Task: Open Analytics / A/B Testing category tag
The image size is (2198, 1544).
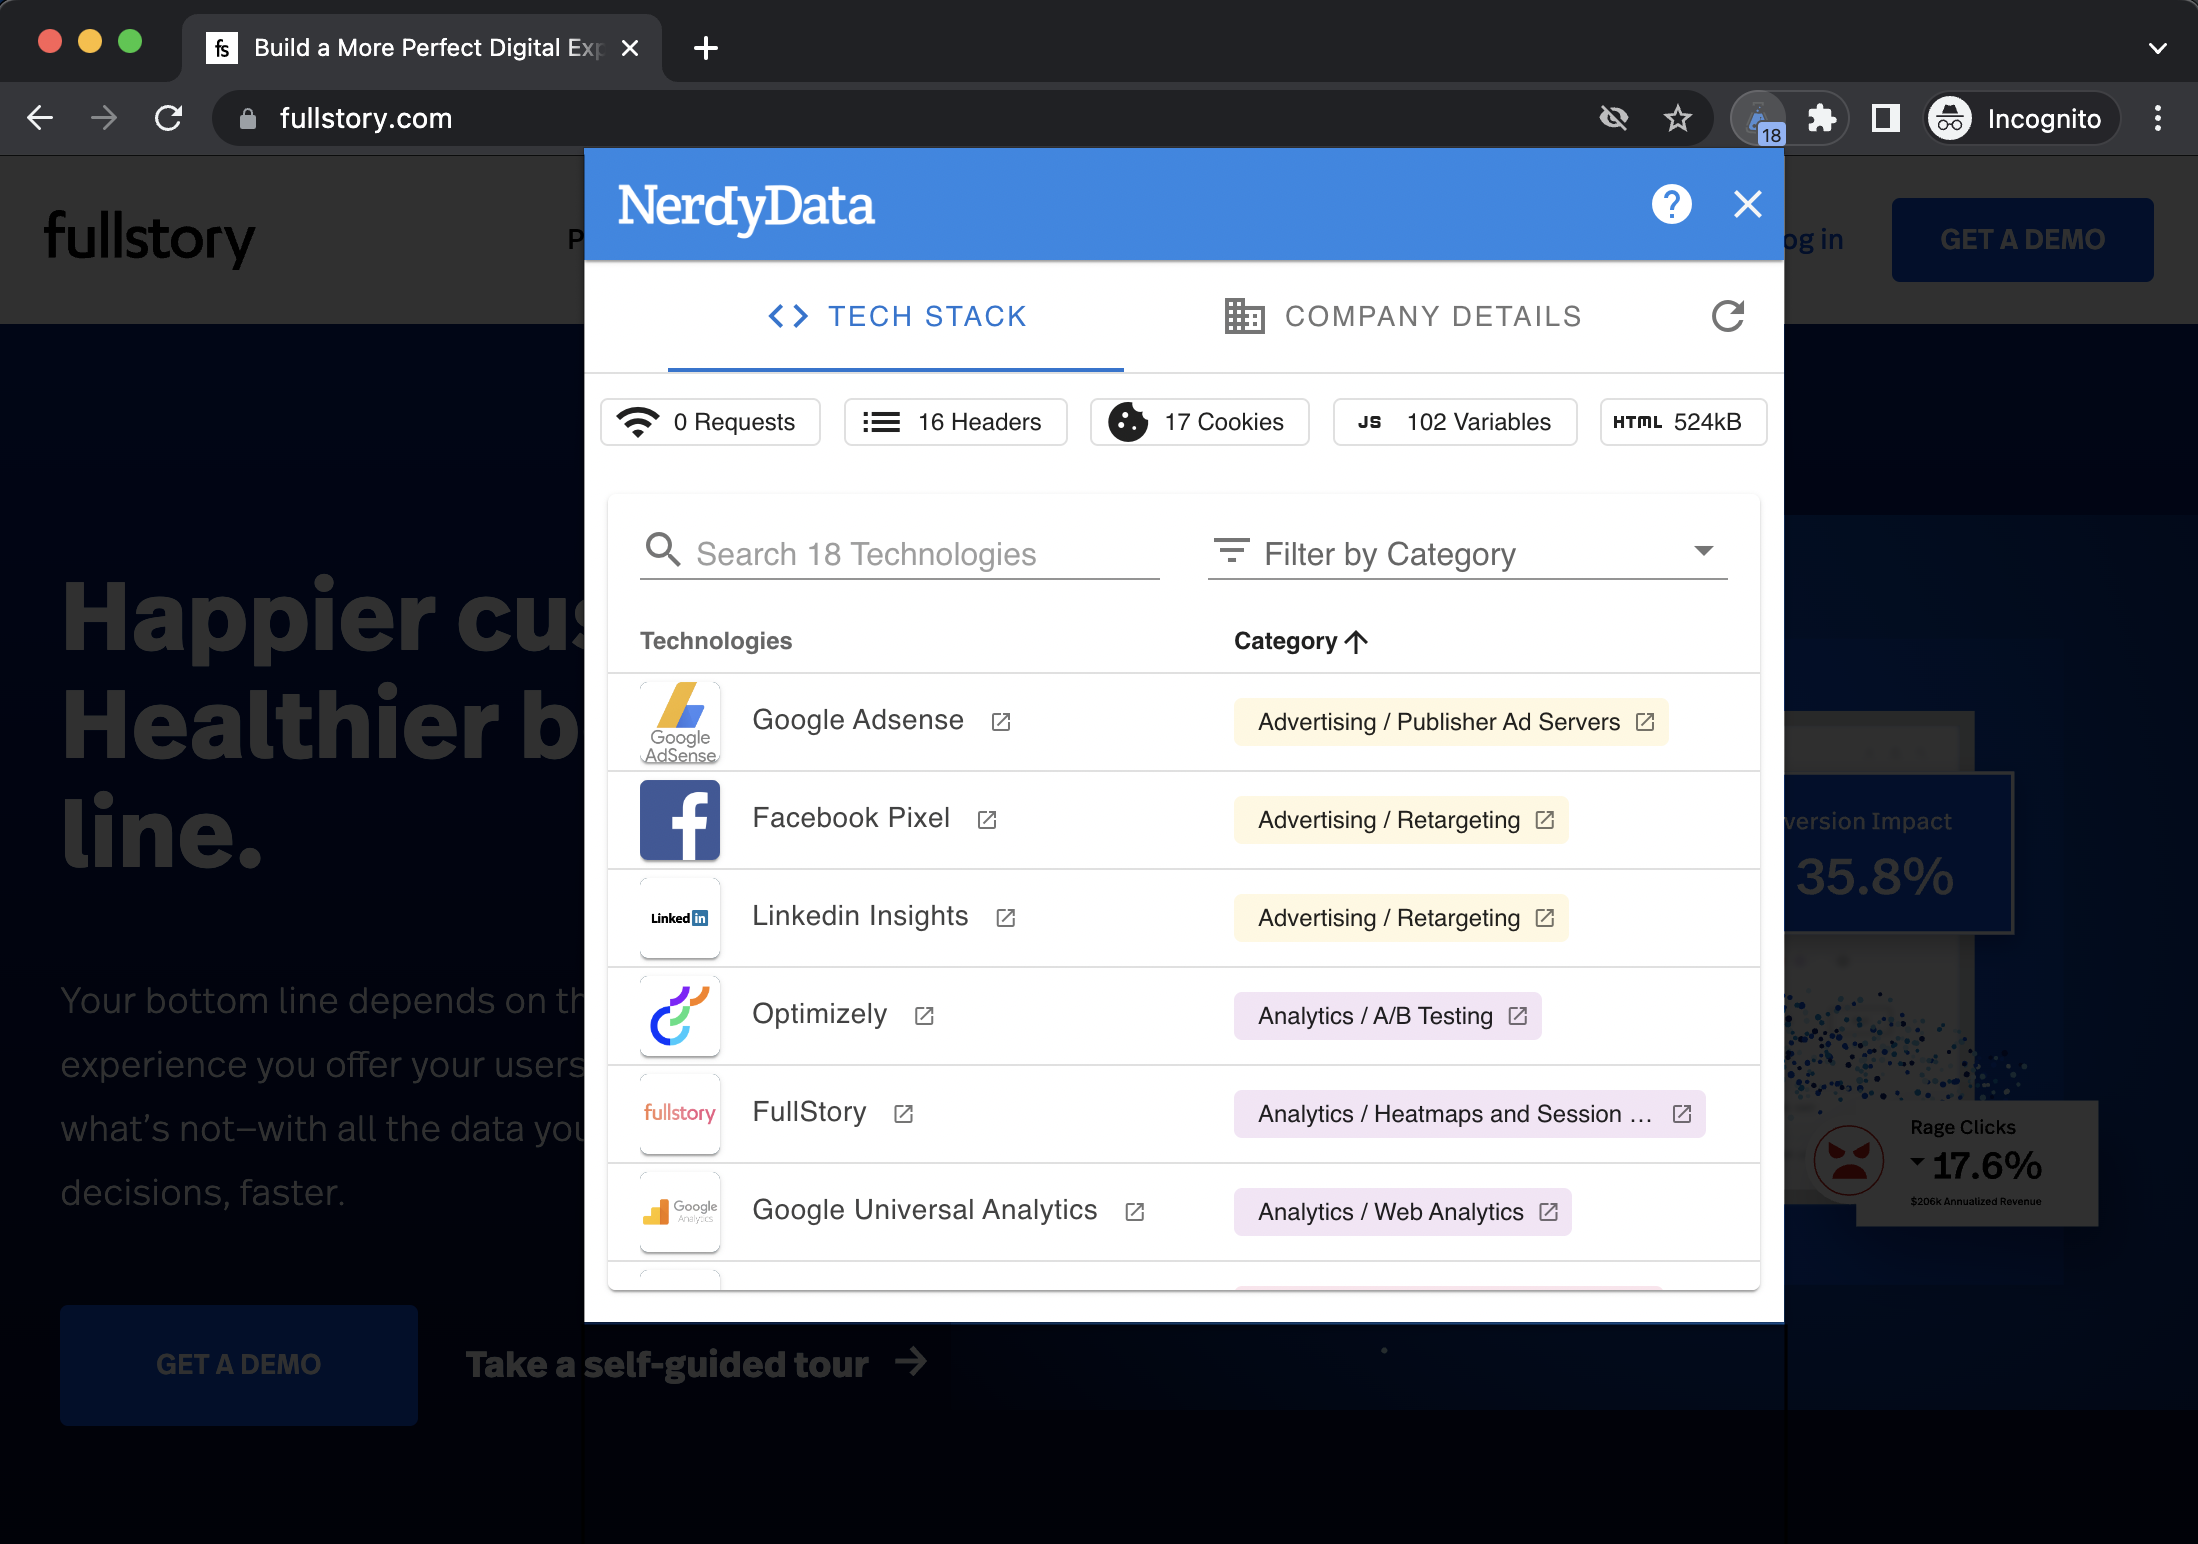Action: [x=1387, y=1016]
